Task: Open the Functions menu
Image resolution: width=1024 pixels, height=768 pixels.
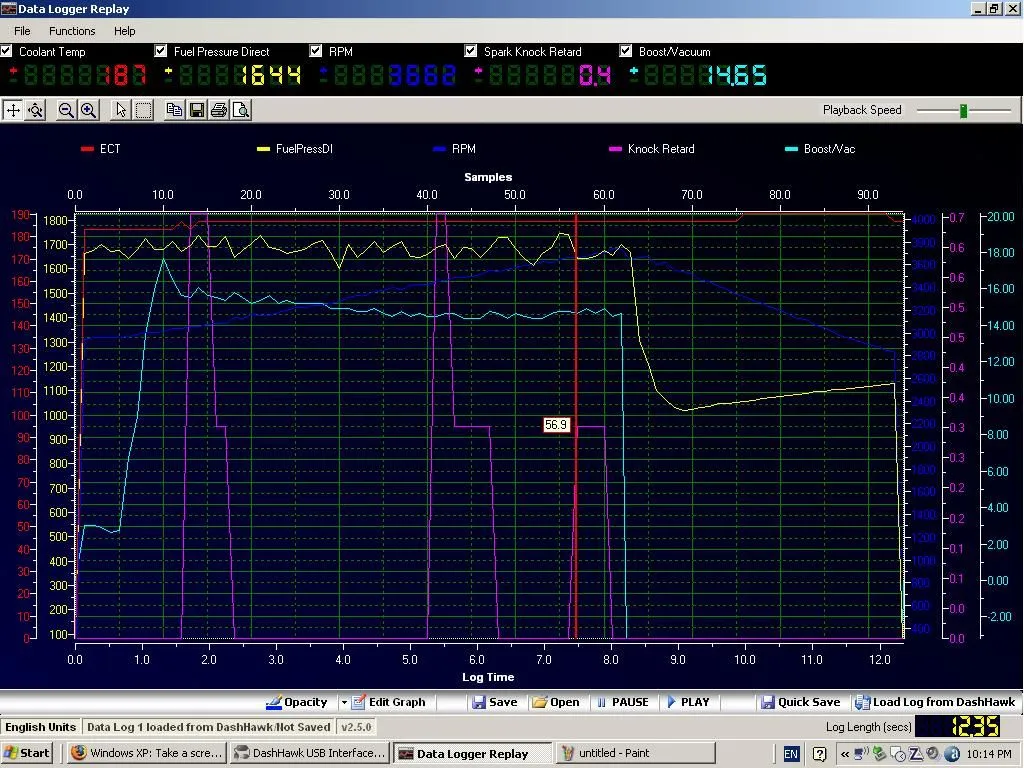Action: 72,31
